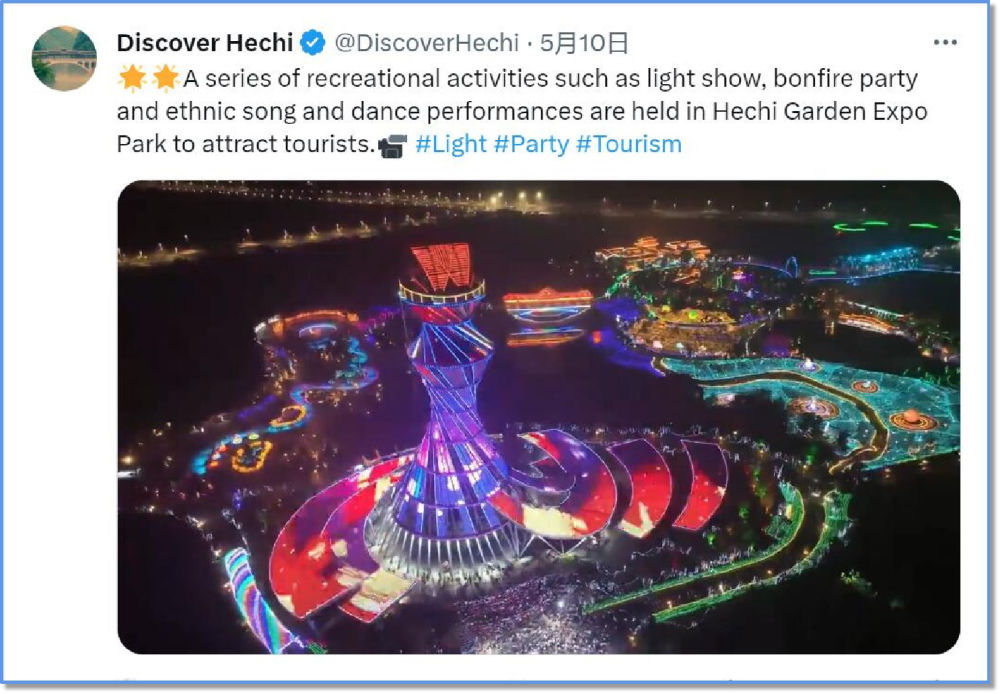Open the 5月10日 post date link
Screen dimensions: 1000x694
point(584,43)
